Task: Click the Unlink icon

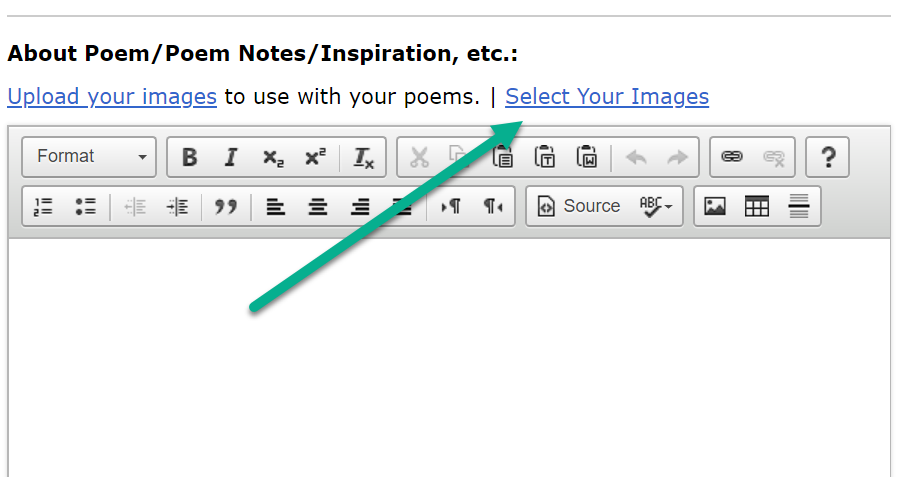Action: (x=774, y=157)
